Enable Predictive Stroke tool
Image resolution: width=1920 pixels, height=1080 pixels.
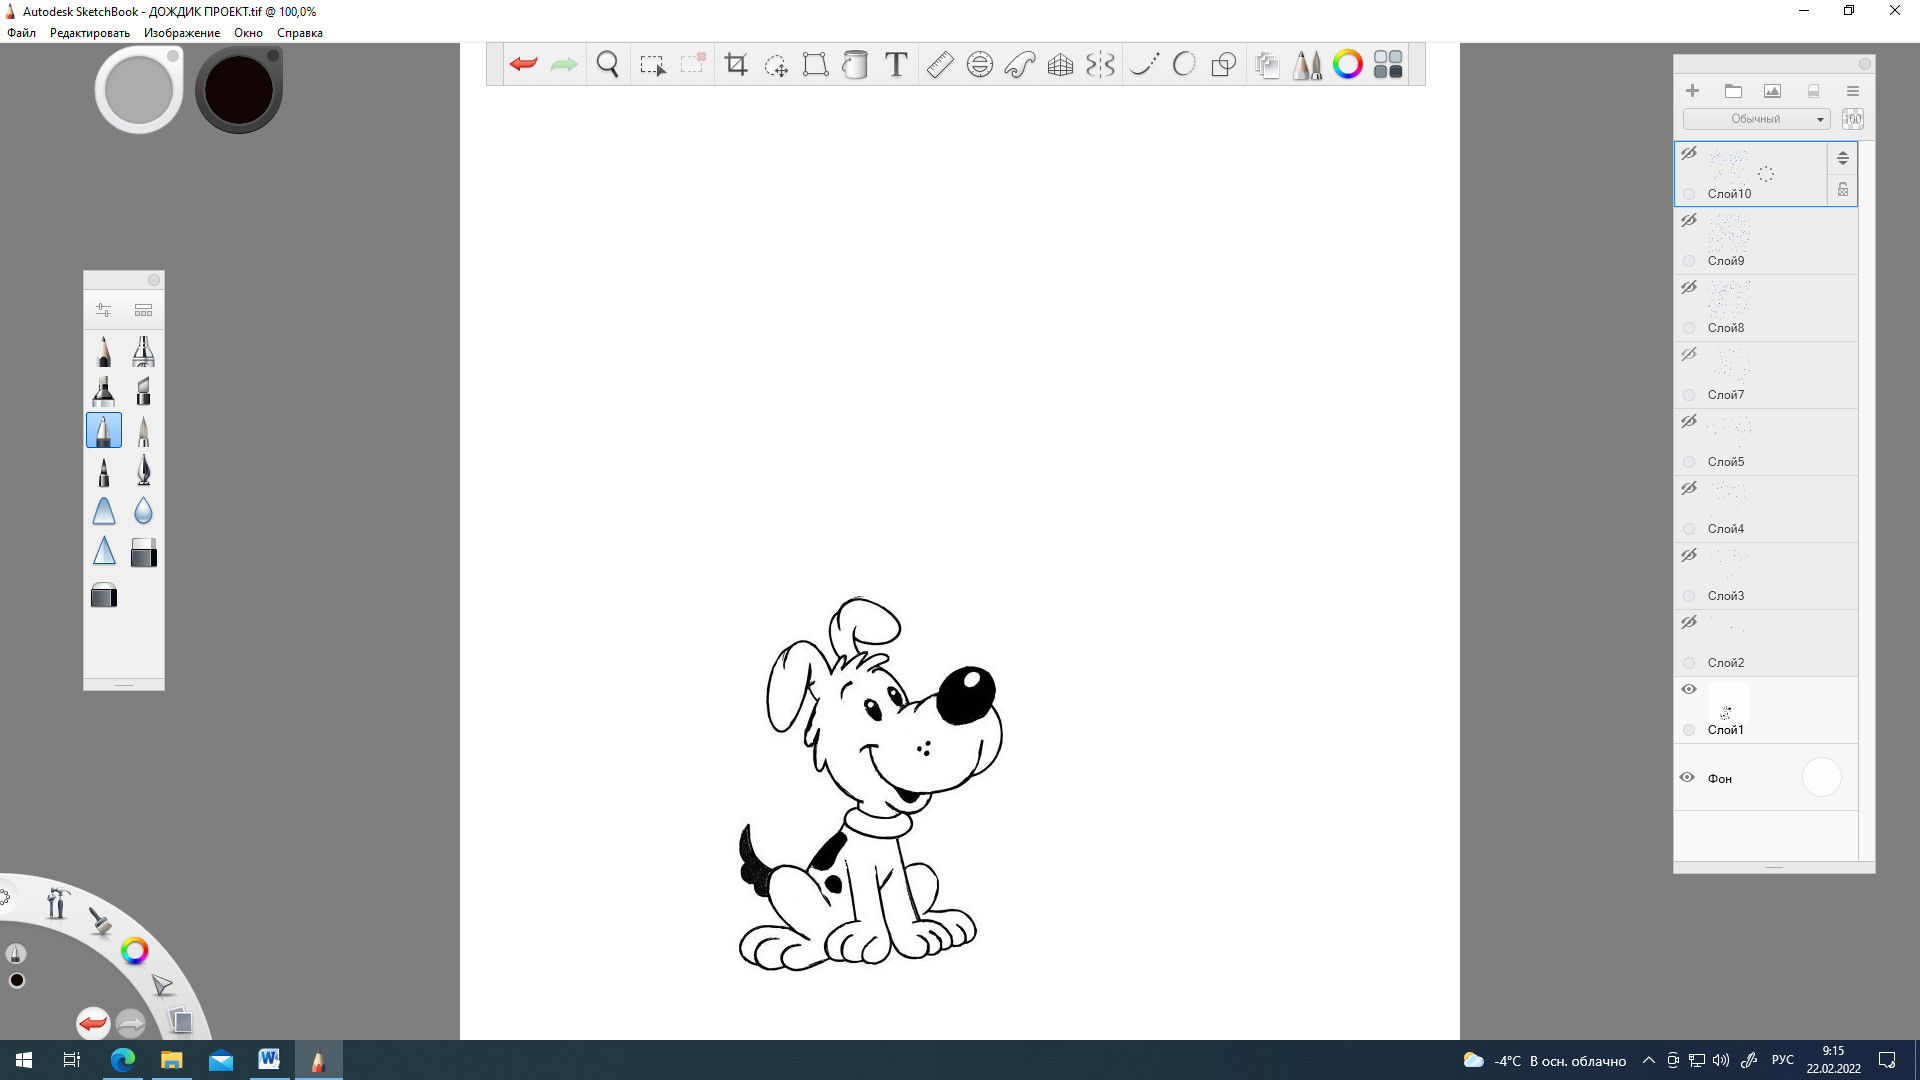tap(1184, 64)
